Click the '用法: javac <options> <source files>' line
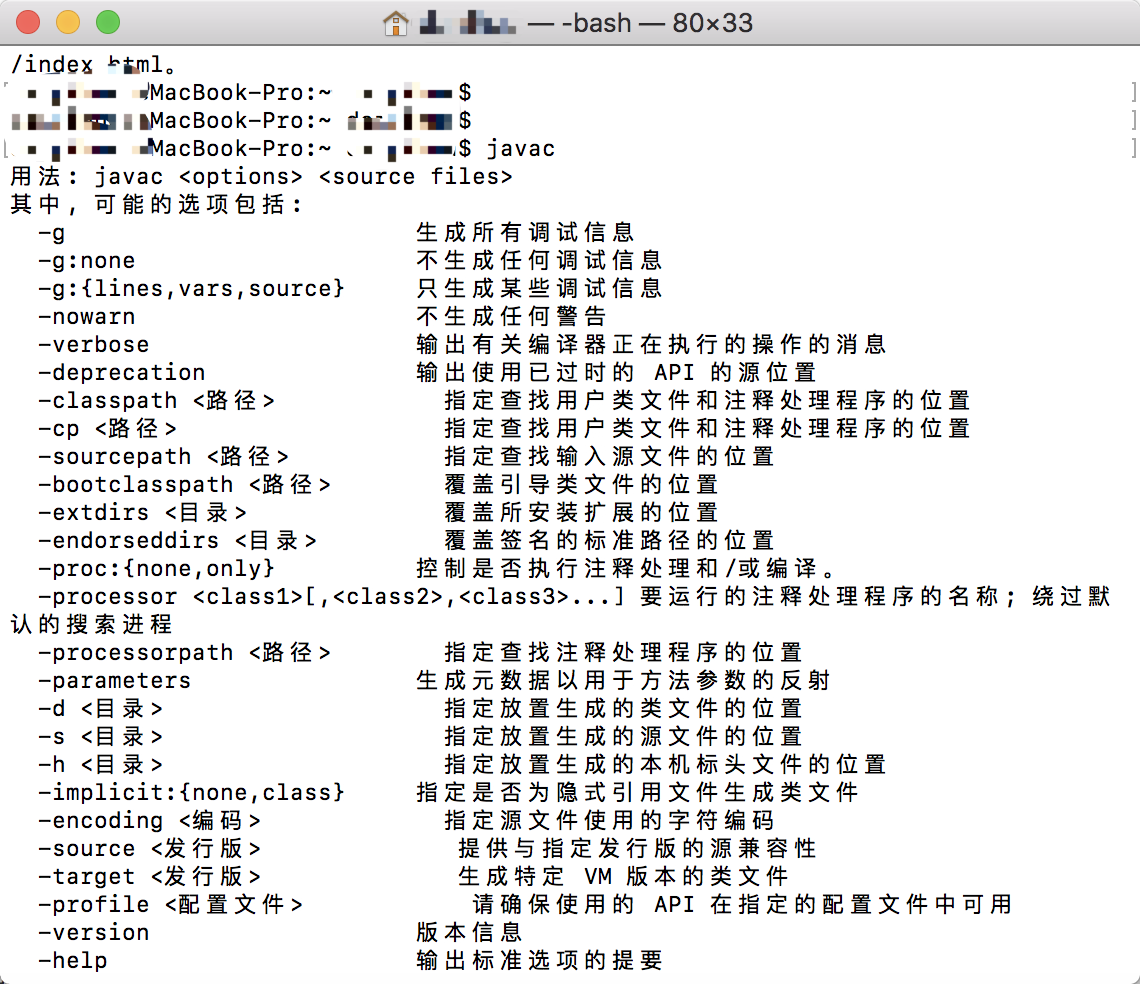This screenshot has width=1140, height=984. pos(262,177)
